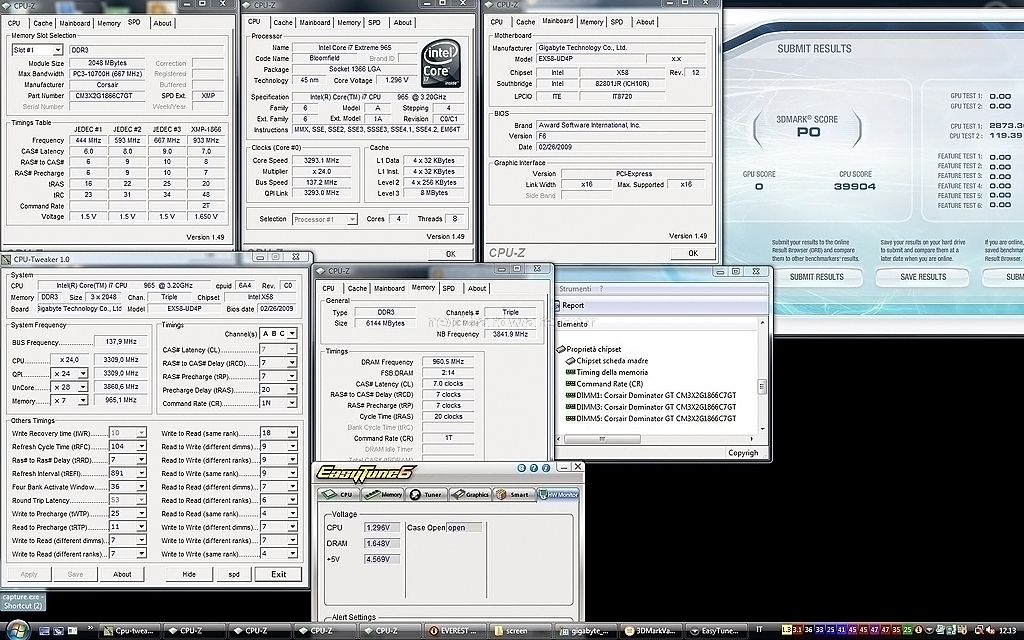The height and width of the screenshot is (640, 1024).
Task: Click the Part Number field CM3X2G1866C7GT
Action: 107,96
